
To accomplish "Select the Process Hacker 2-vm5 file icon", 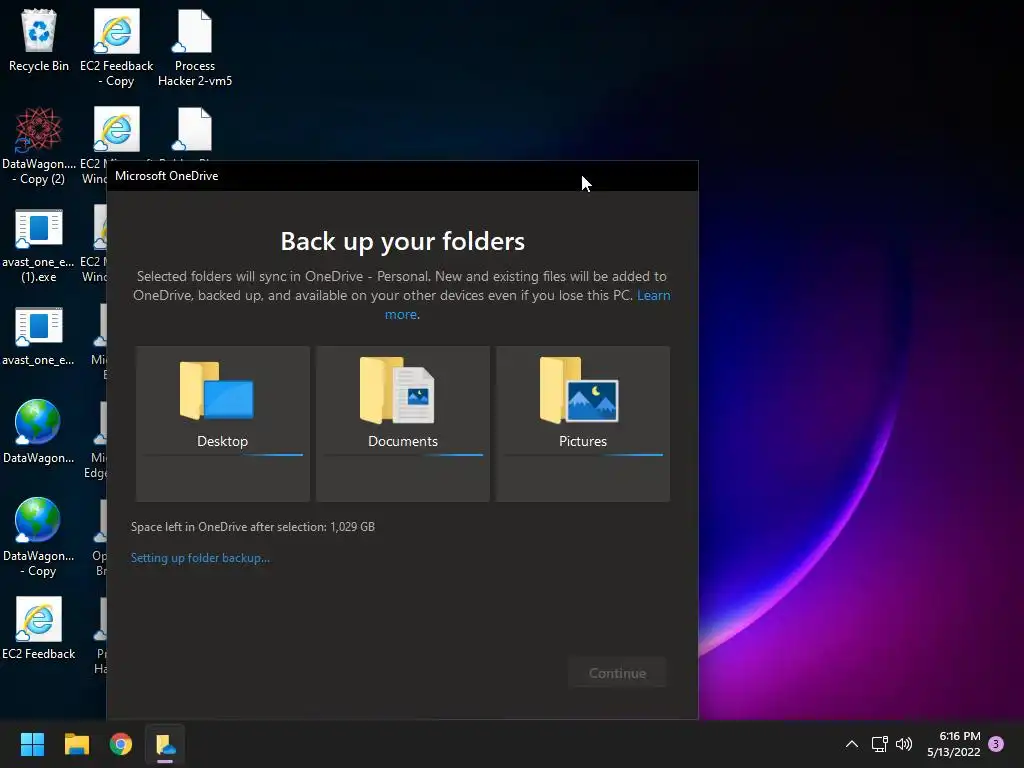I will pyautogui.click(x=195, y=48).
